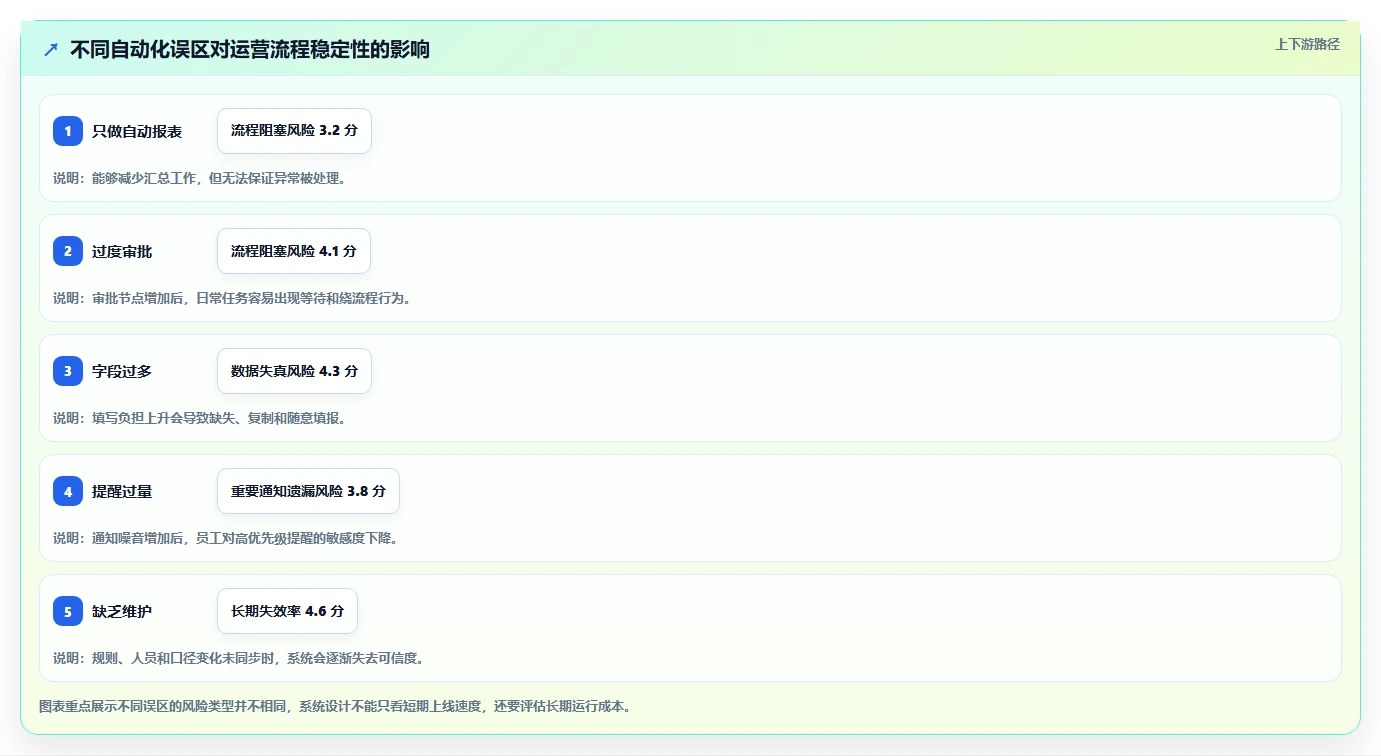1381x756 pixels.
Task: Click the 重要通知遗漏风险 3.8 分 chip
Action: [x=308, y=491]
